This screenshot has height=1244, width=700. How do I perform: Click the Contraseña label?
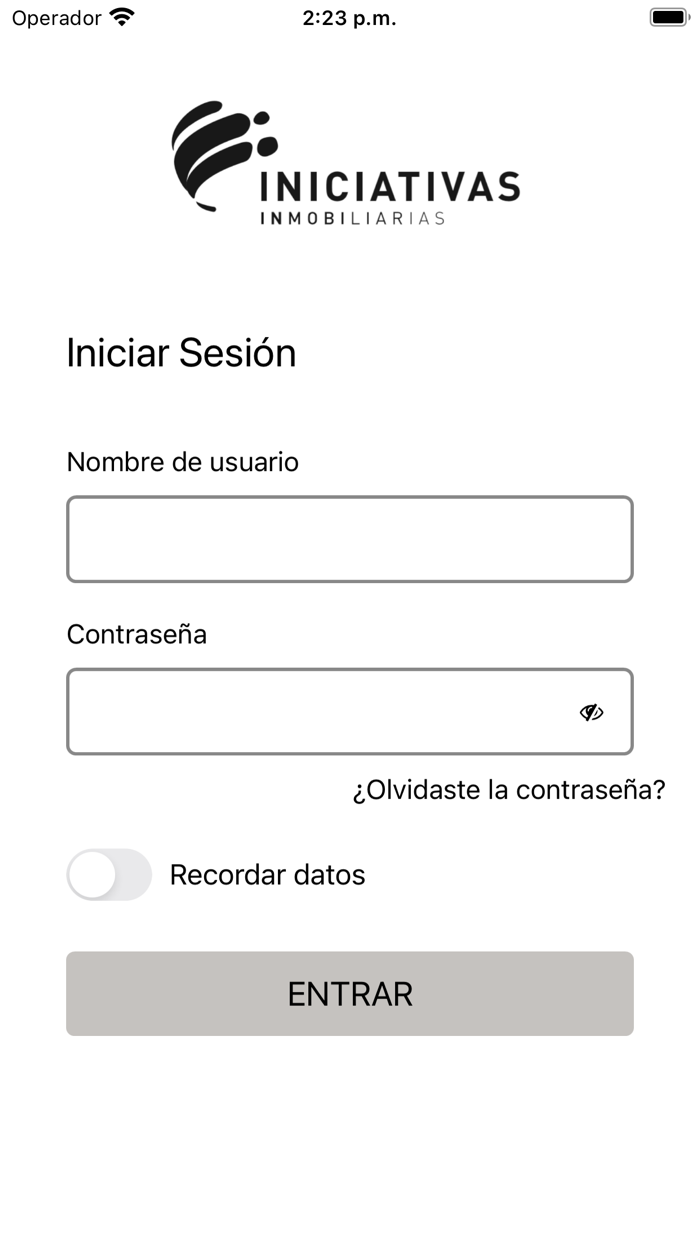(x=136, y=634)
